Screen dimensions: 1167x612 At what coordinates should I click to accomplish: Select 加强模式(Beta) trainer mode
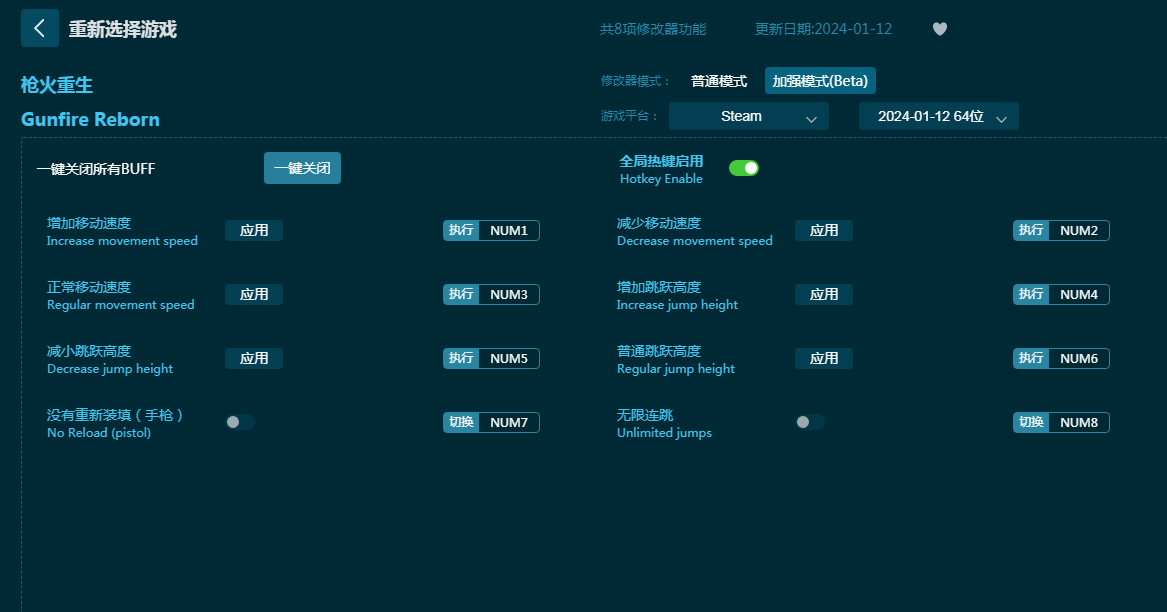[820, 81]
